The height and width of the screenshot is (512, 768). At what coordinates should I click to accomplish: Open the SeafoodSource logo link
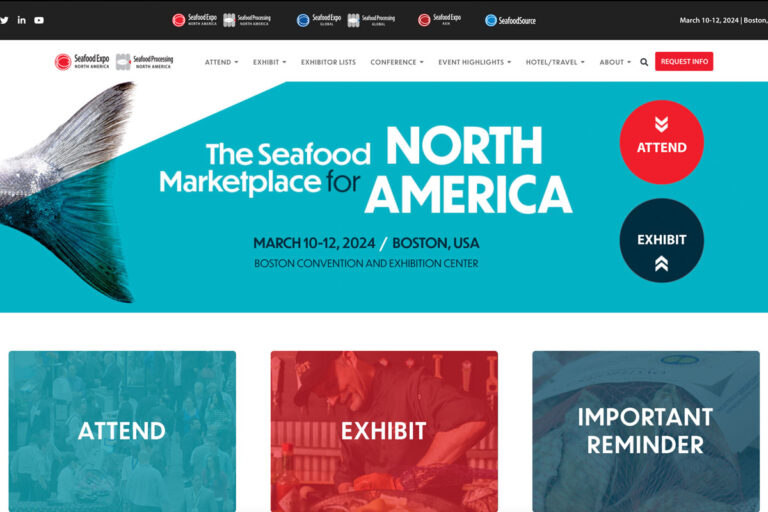tap(510, 20)
